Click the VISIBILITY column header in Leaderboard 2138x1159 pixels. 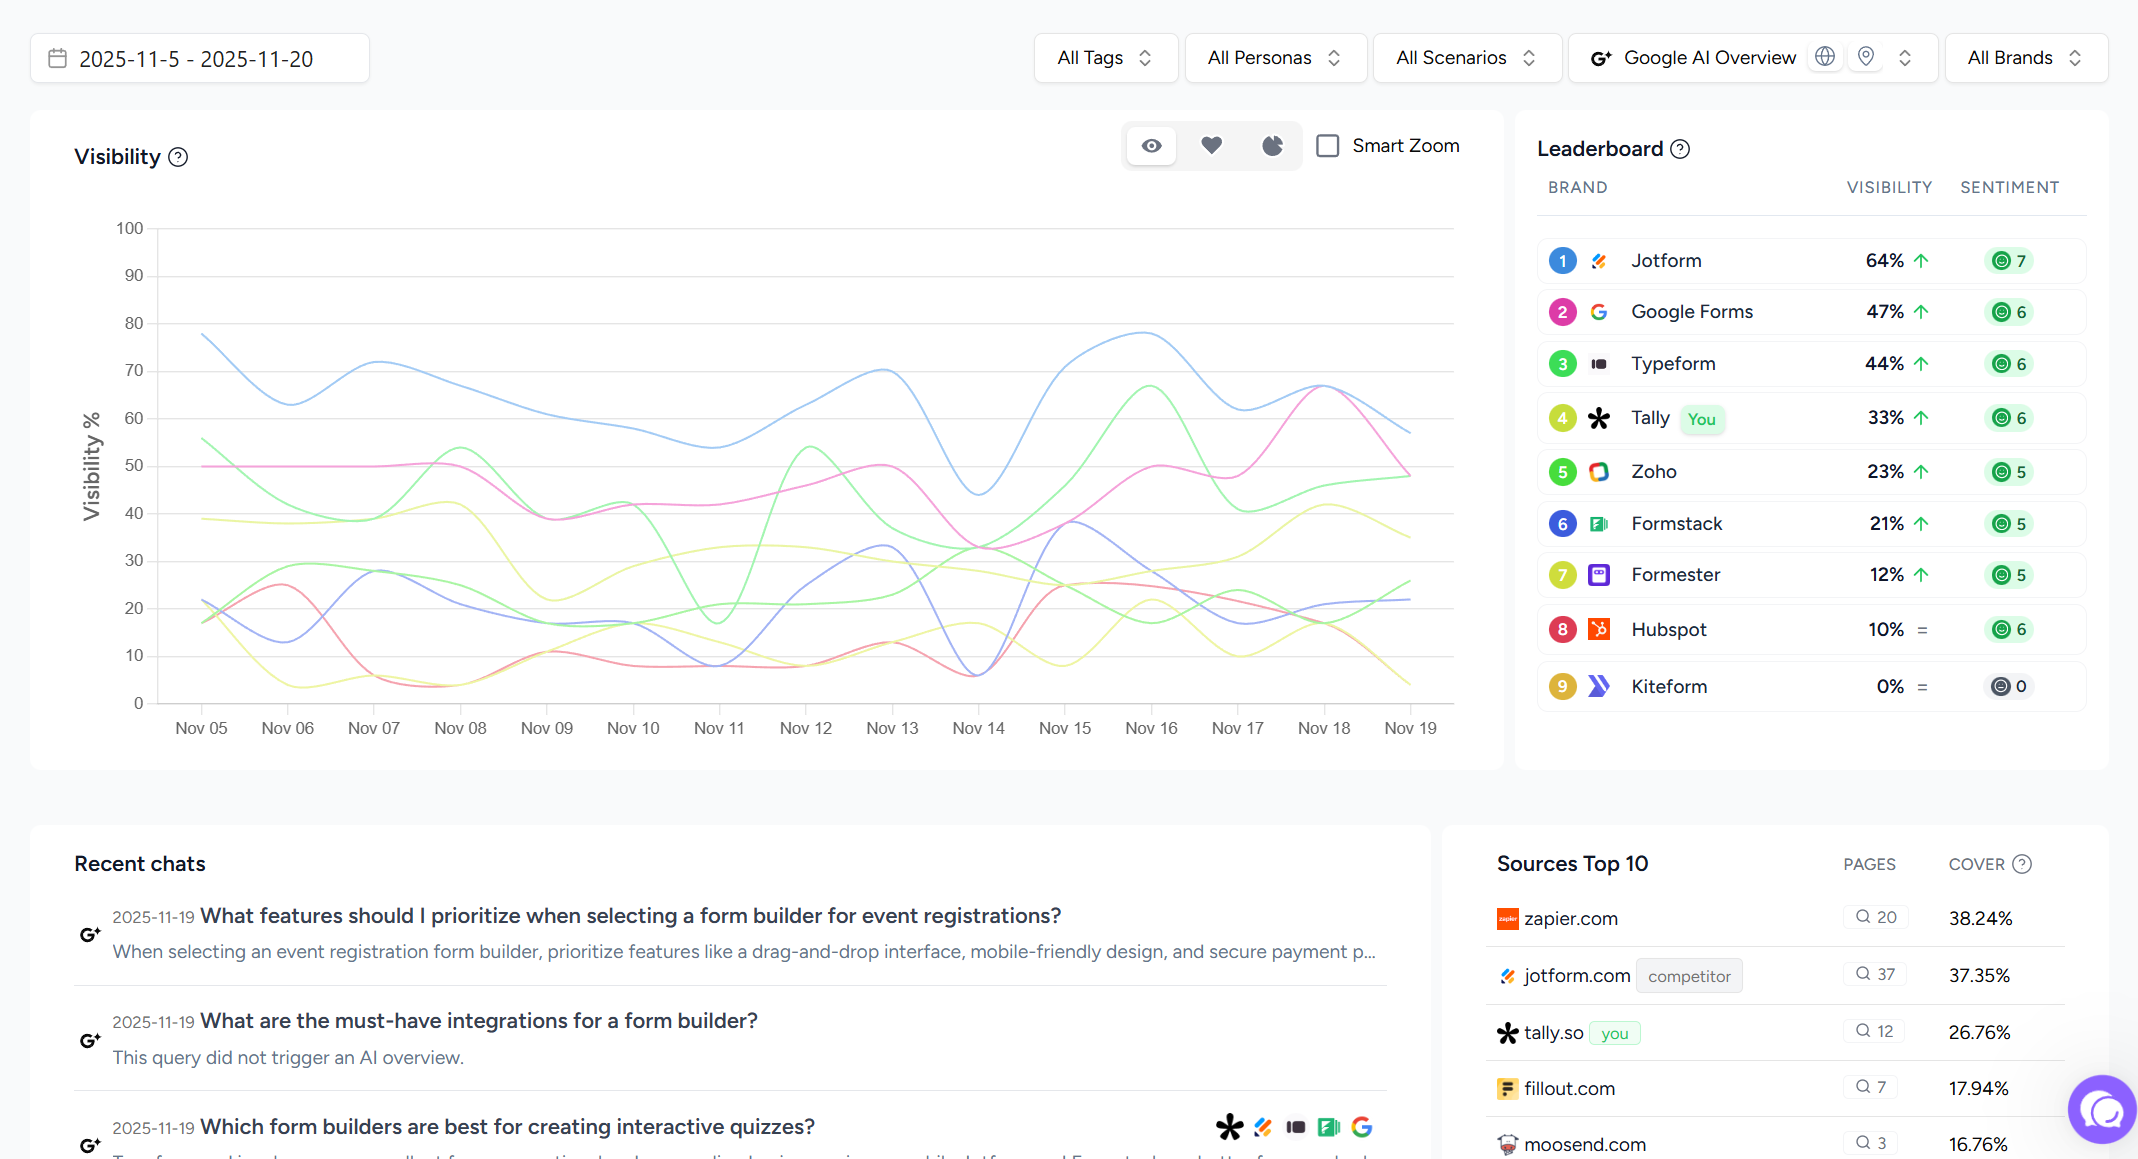coord(1888,187)
